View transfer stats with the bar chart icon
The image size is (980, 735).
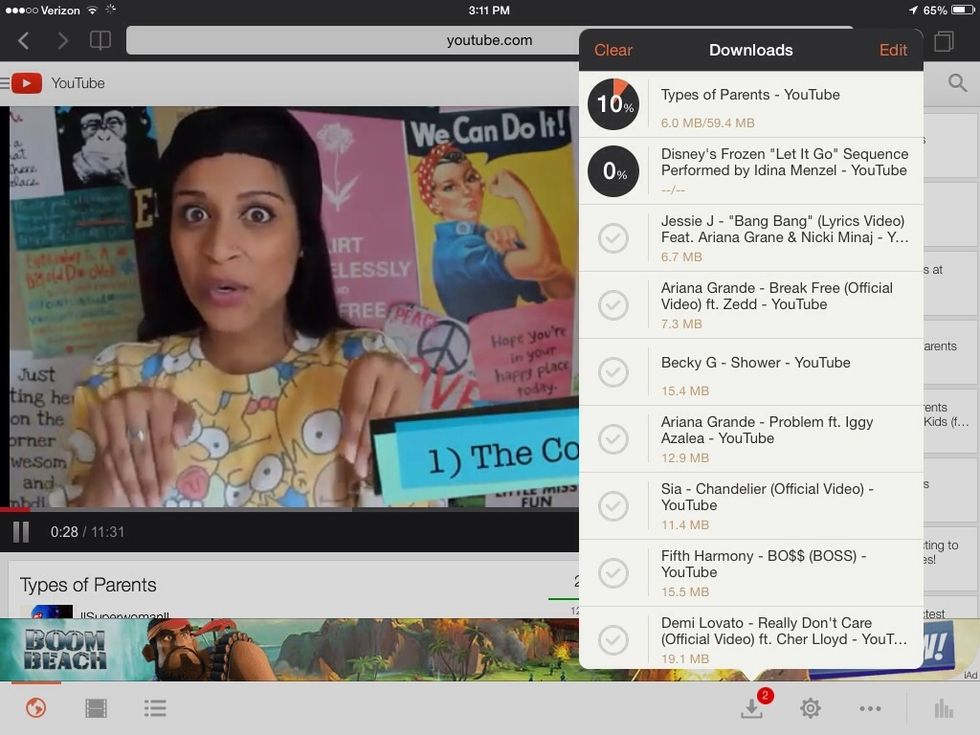pos(943,707)
